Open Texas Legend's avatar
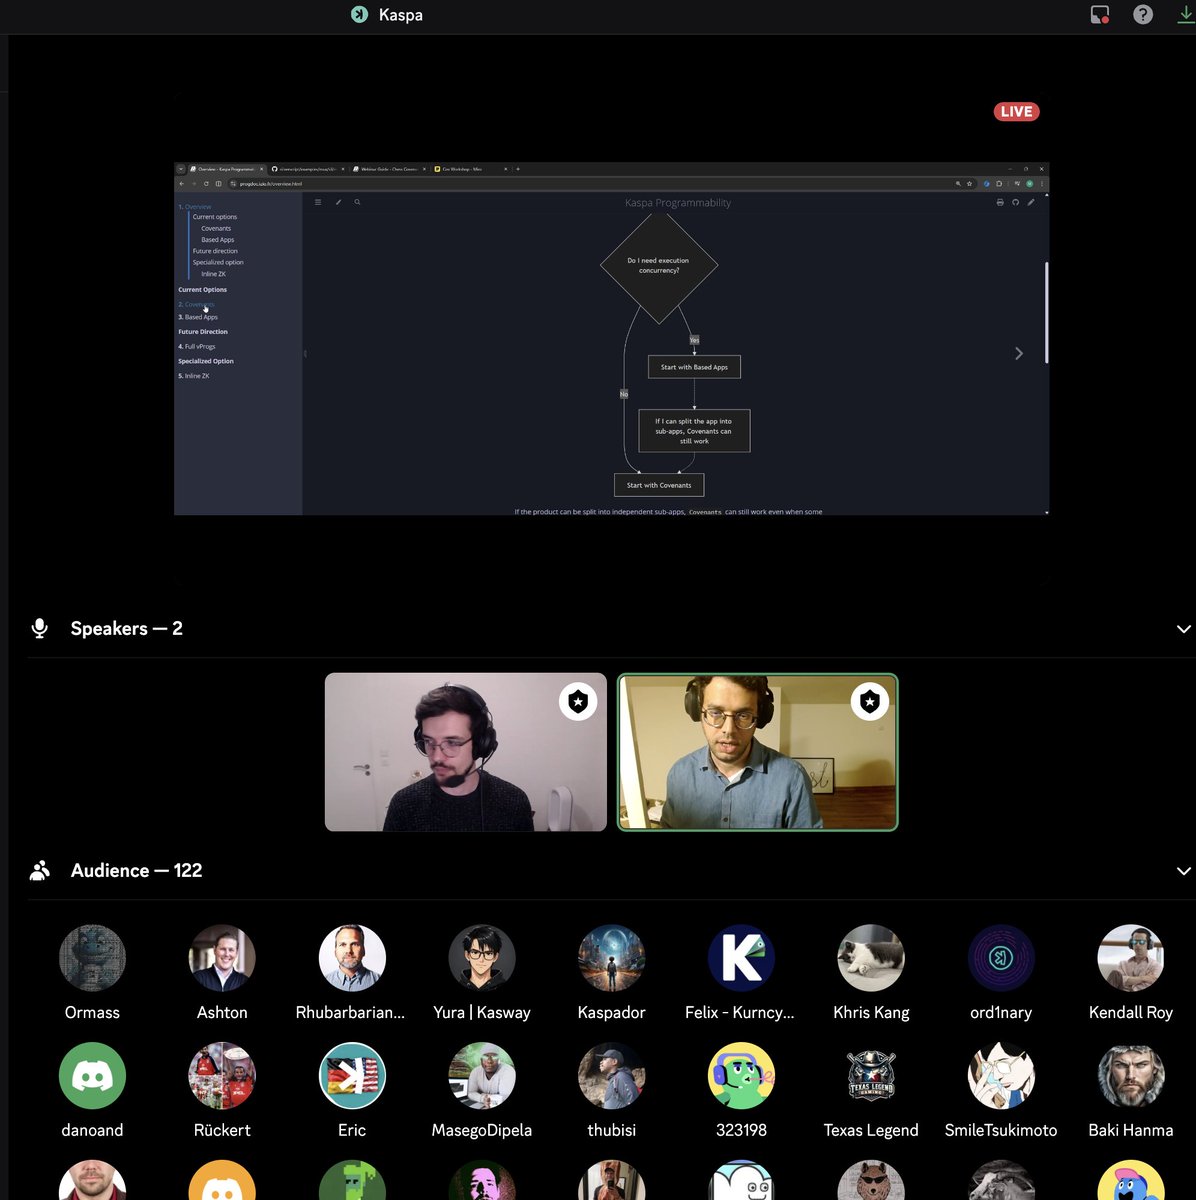 tap(871, 1076)
